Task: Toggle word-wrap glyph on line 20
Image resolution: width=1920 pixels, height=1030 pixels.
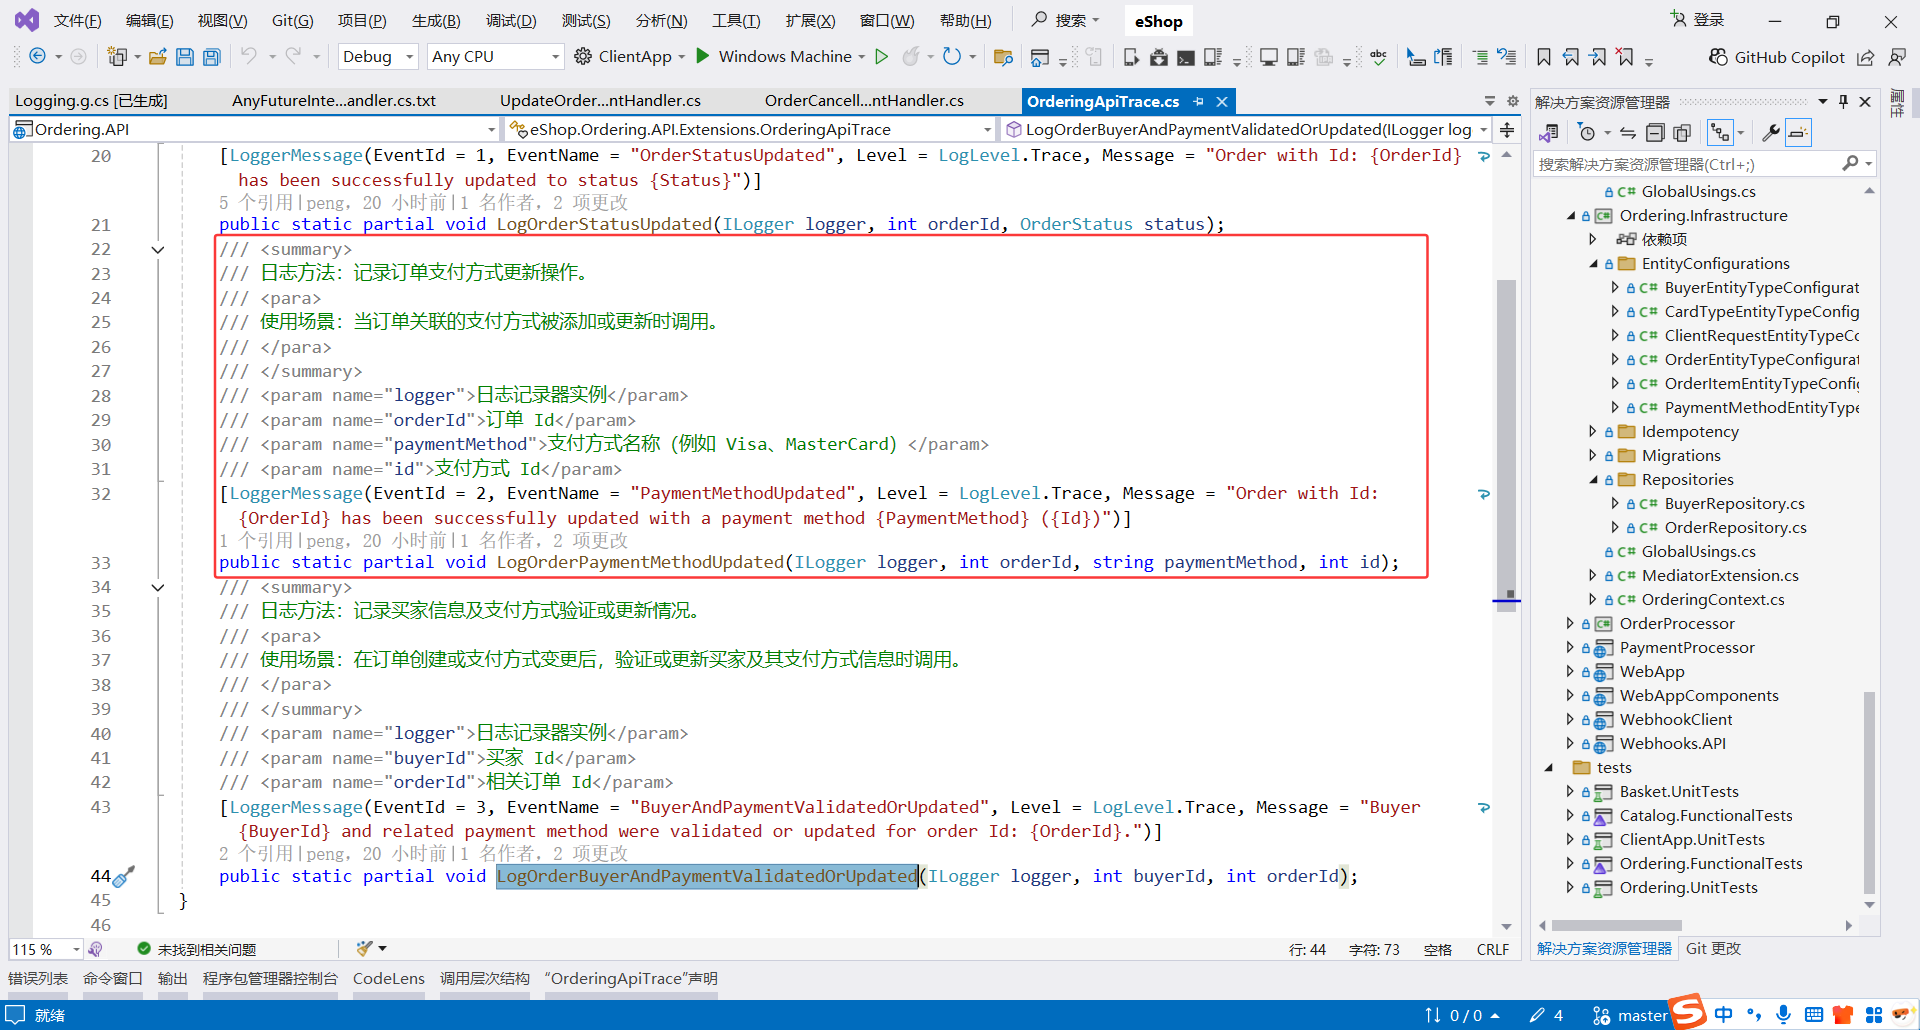Action: pyautogui.click(x=1484, y=156)
